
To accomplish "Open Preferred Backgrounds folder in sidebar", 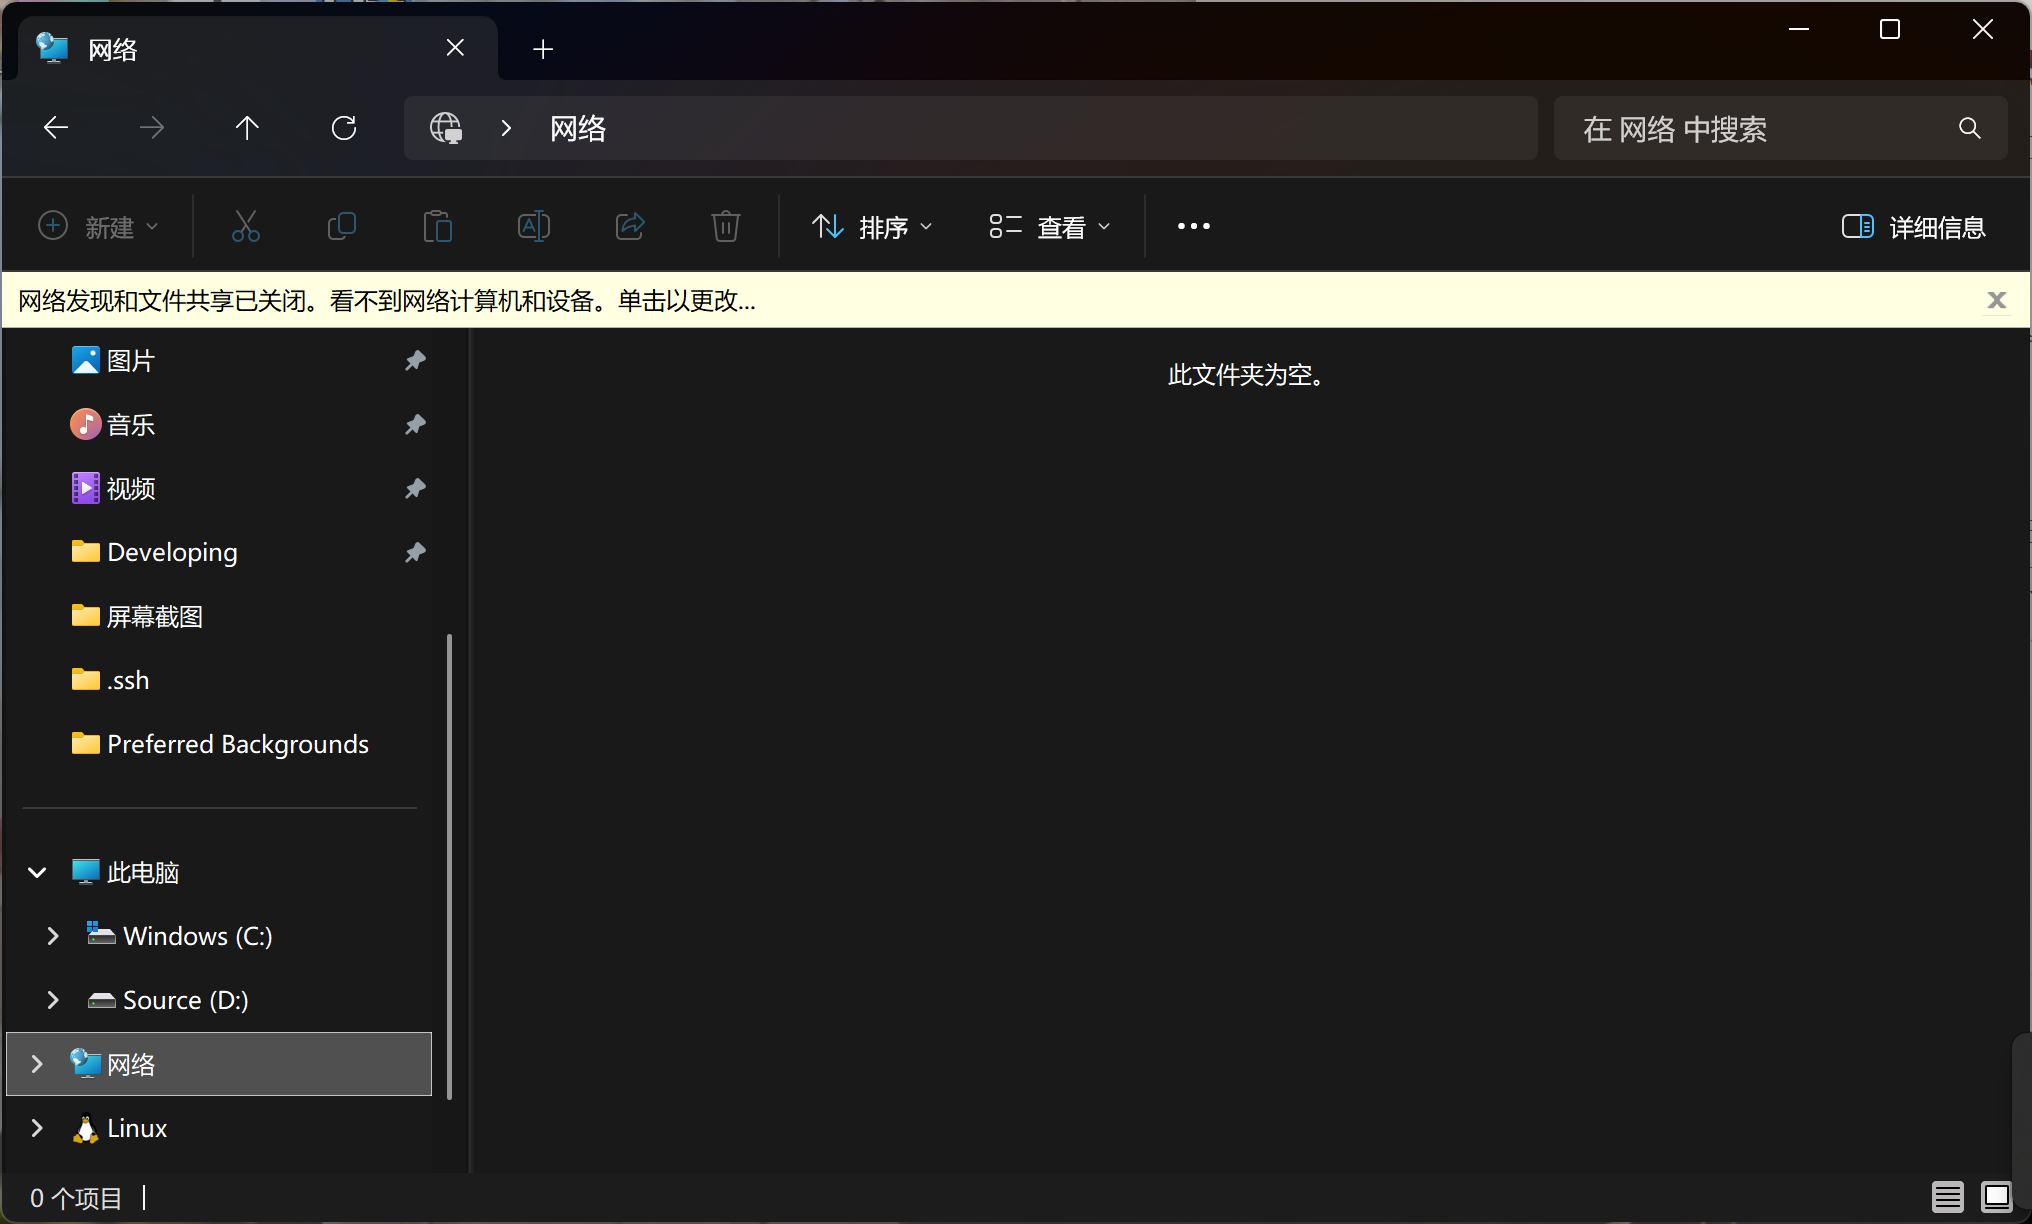I will coord(219,744).
